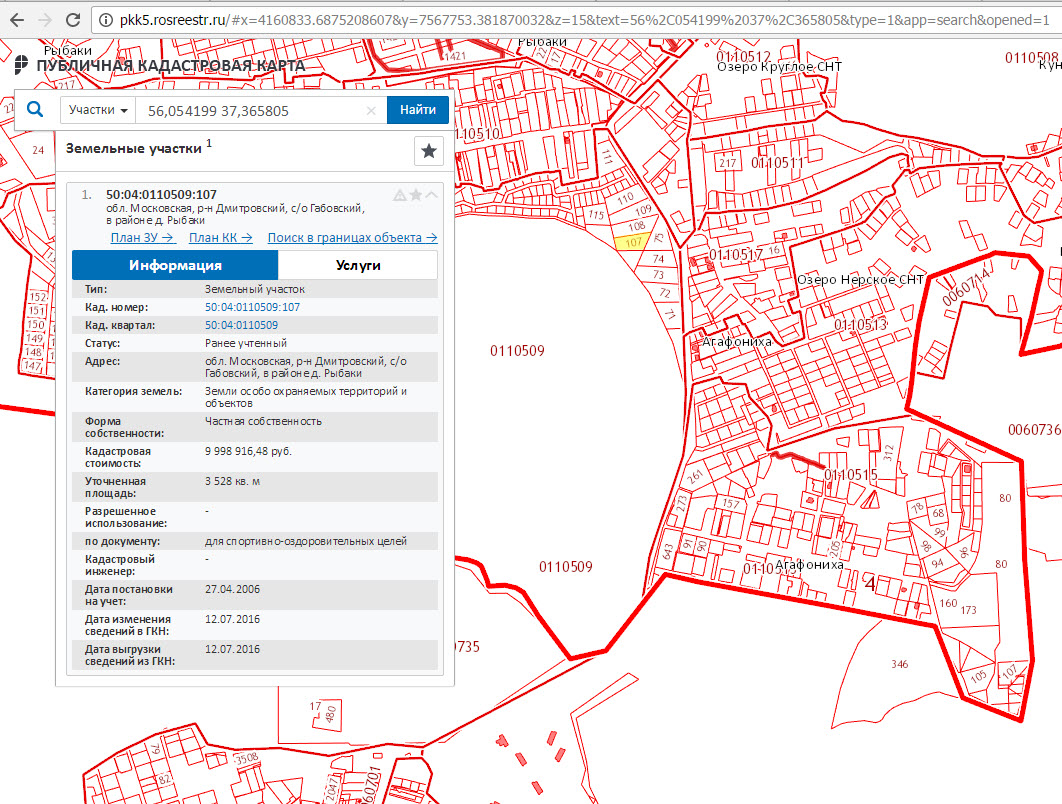Click the result title 50:04:0110509:107

tap(161, 194)
